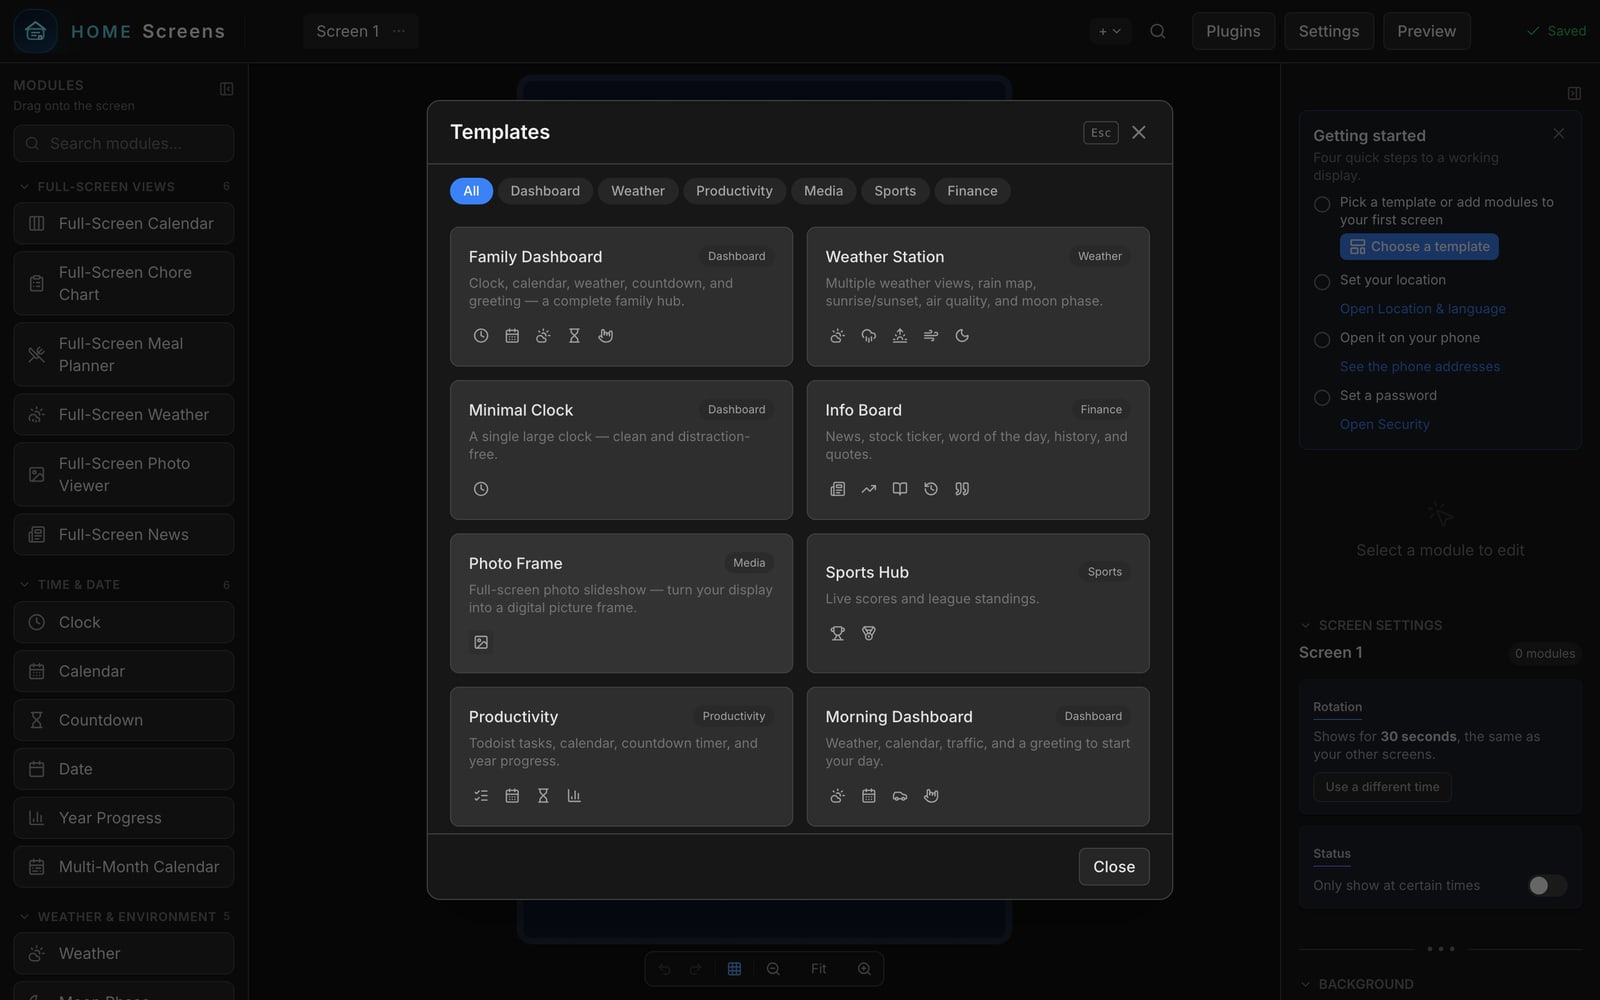Click the Fit zoom control
Screen dimensions: 1600x1000
pos(818,969)
